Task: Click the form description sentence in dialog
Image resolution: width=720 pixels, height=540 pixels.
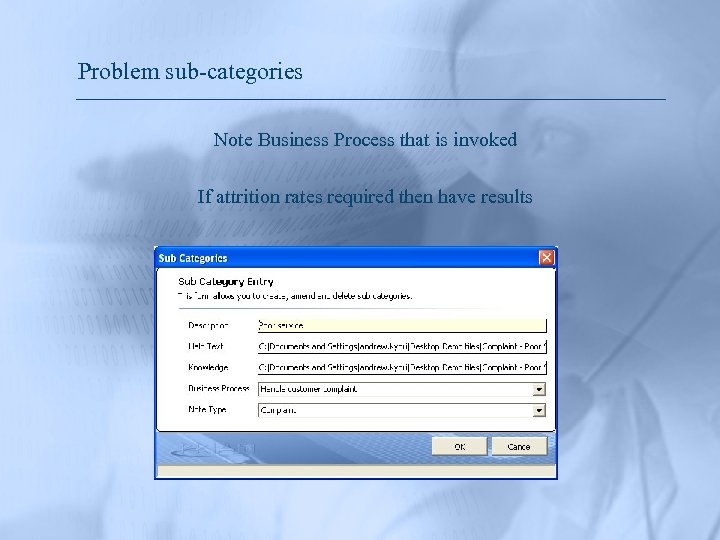Action: pos(295,296)
